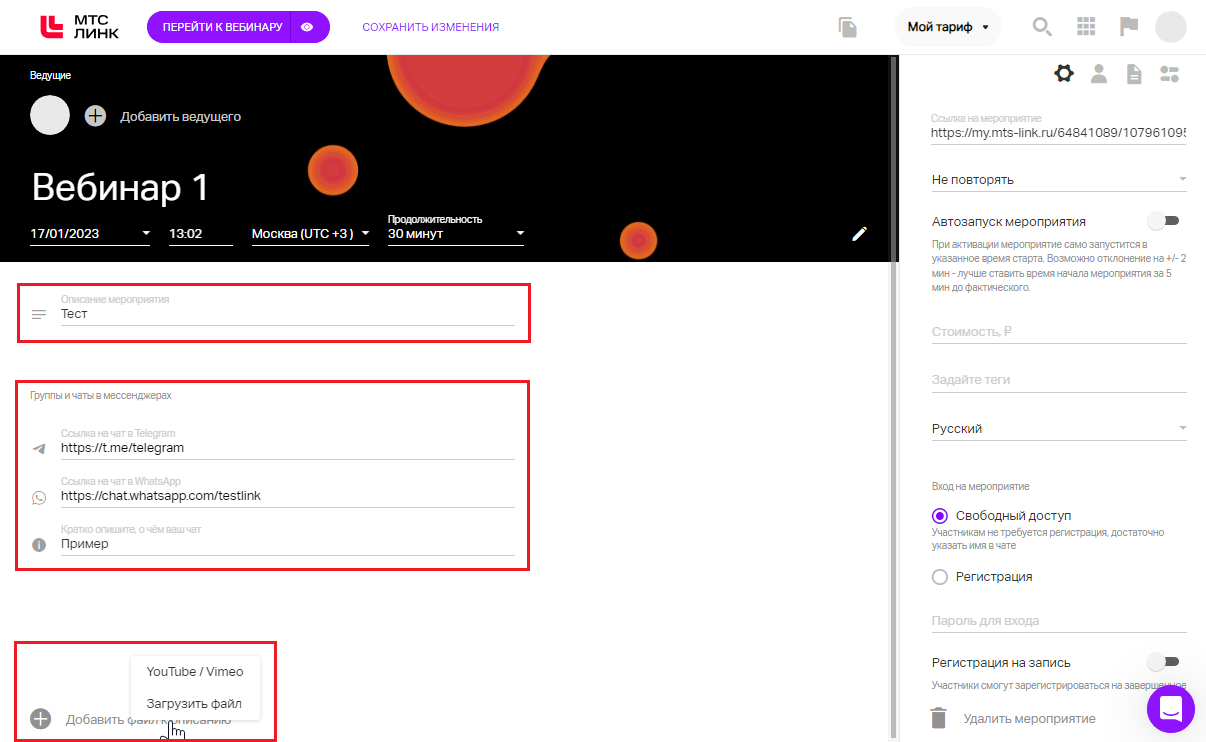The width and height of the screenshot is (1206, 742).
Task: Click Добавить ведущего
Action: [x=181, y=116]
